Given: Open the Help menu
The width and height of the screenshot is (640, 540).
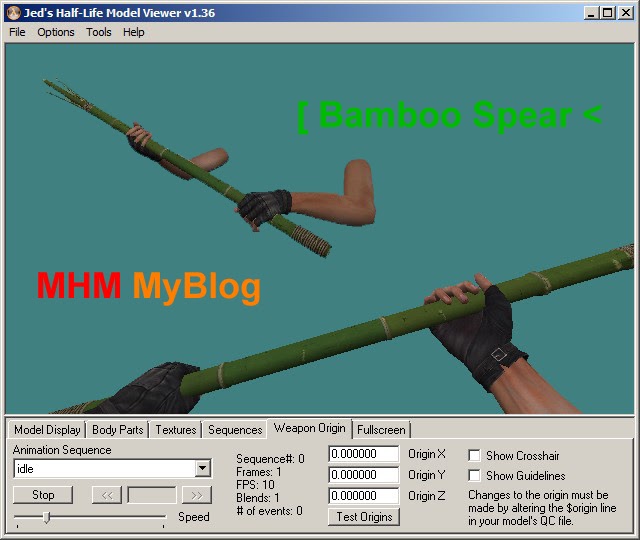Looking at the screenshot, I should coord(133,32).
